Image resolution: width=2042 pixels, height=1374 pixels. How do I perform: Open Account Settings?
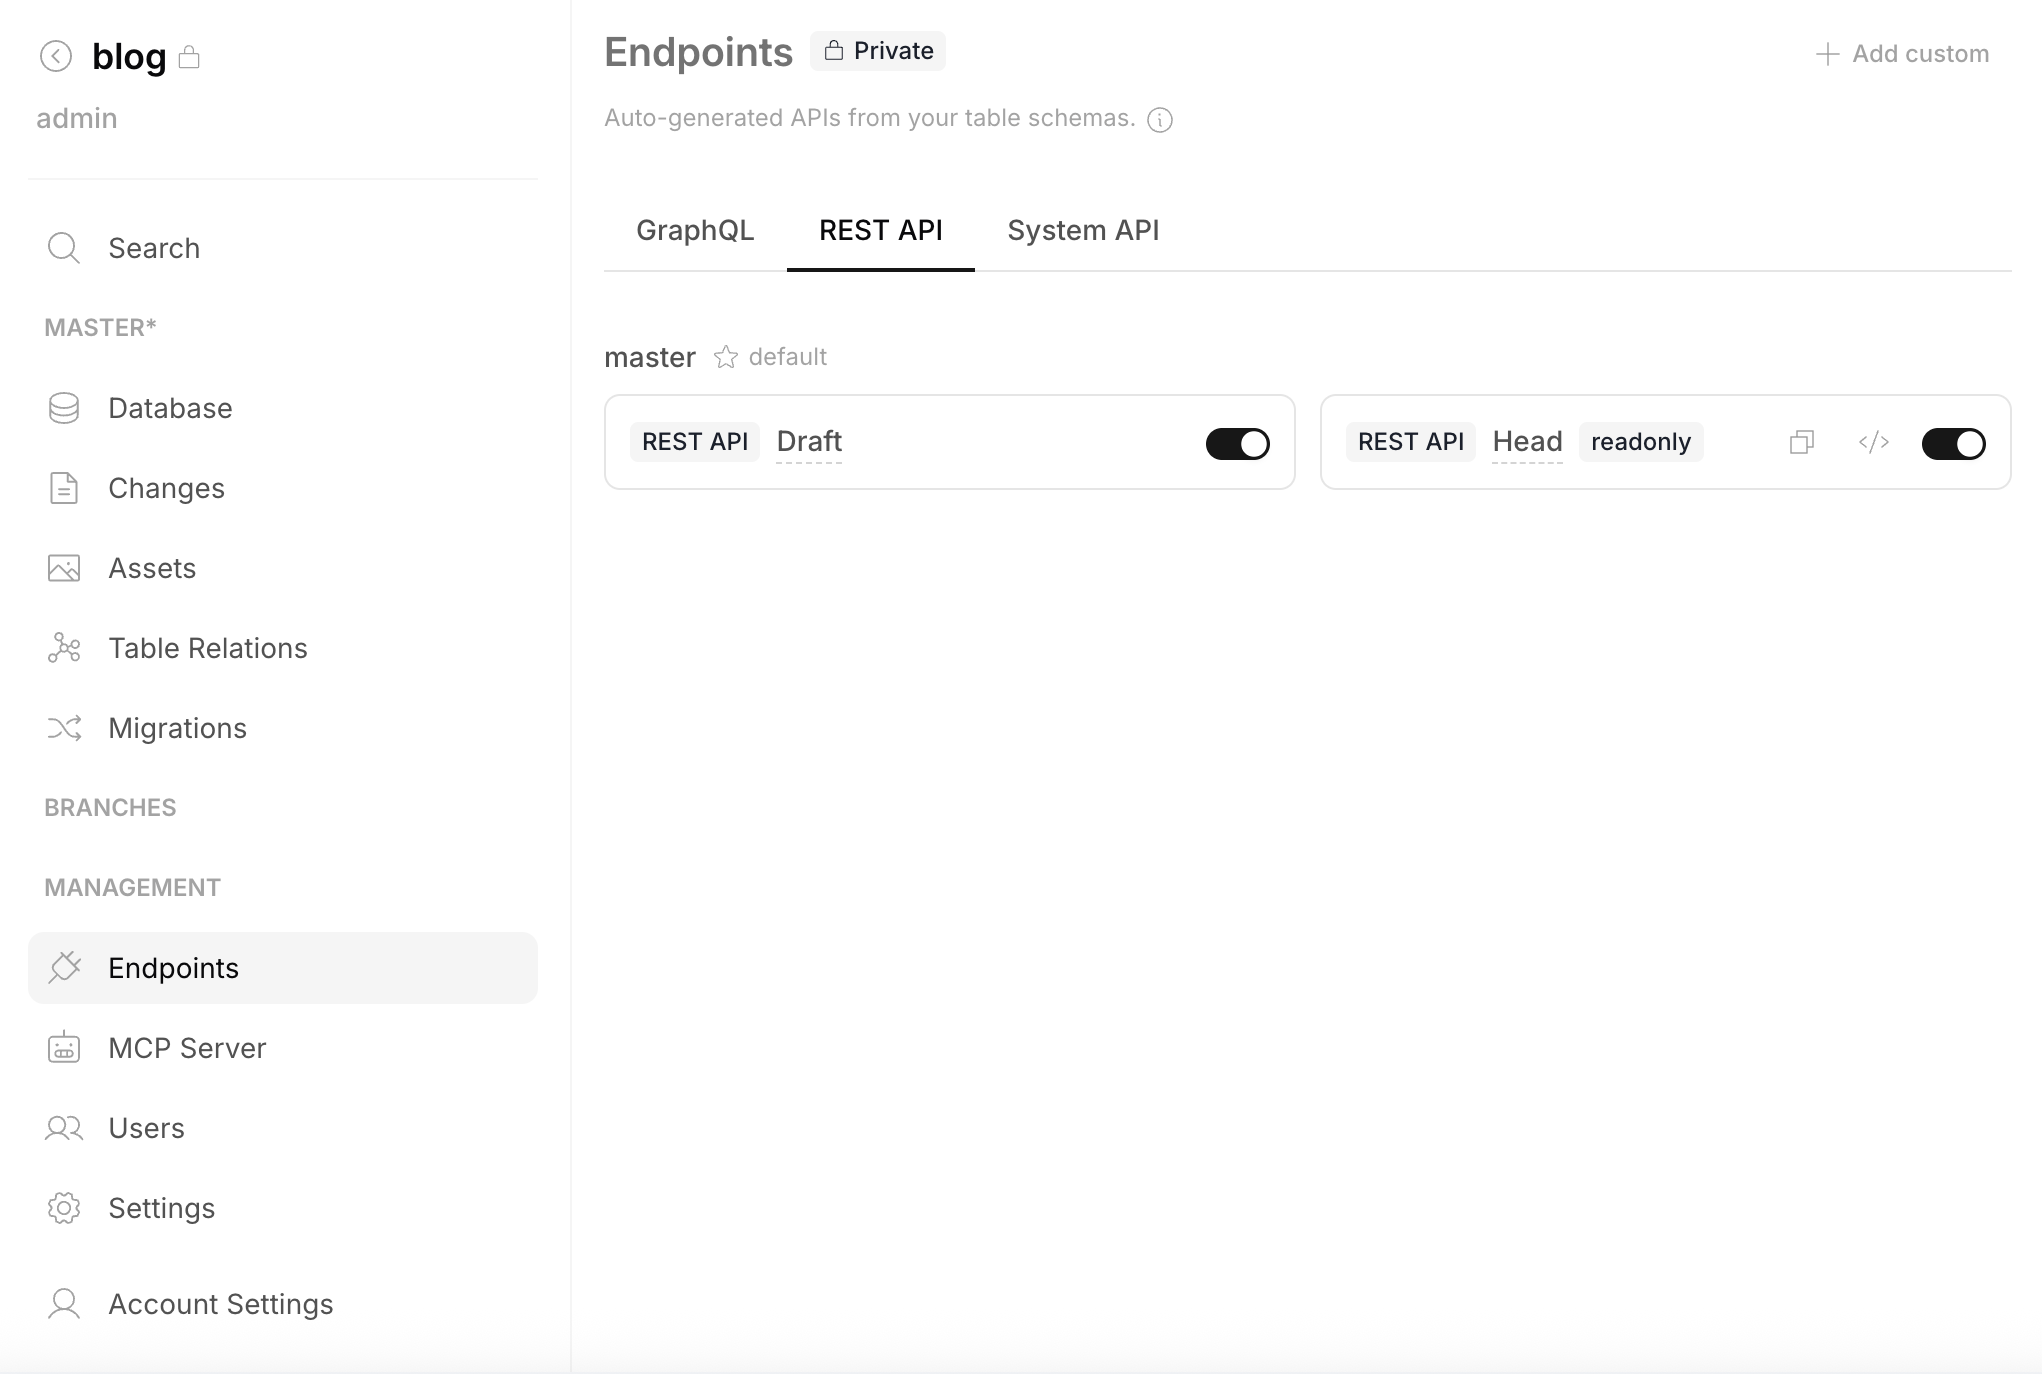click(x=220, y=1303)
